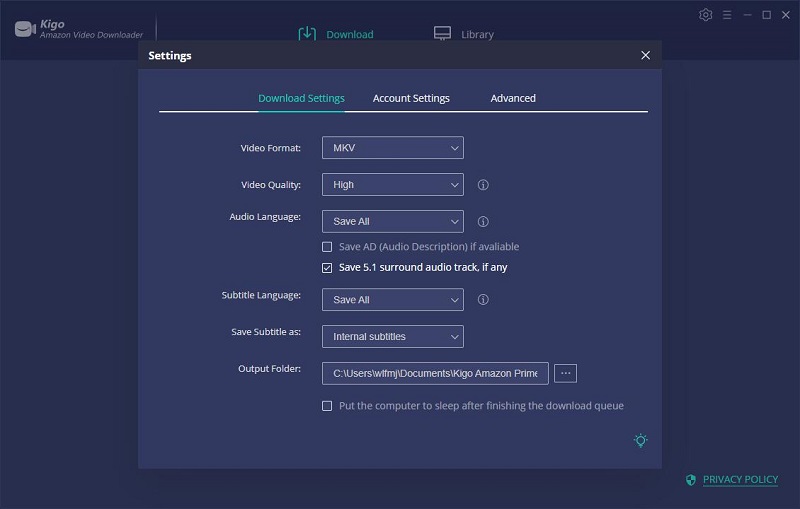Open the Video Format MKV dropdown
The image size is (800, 509).
393,148
